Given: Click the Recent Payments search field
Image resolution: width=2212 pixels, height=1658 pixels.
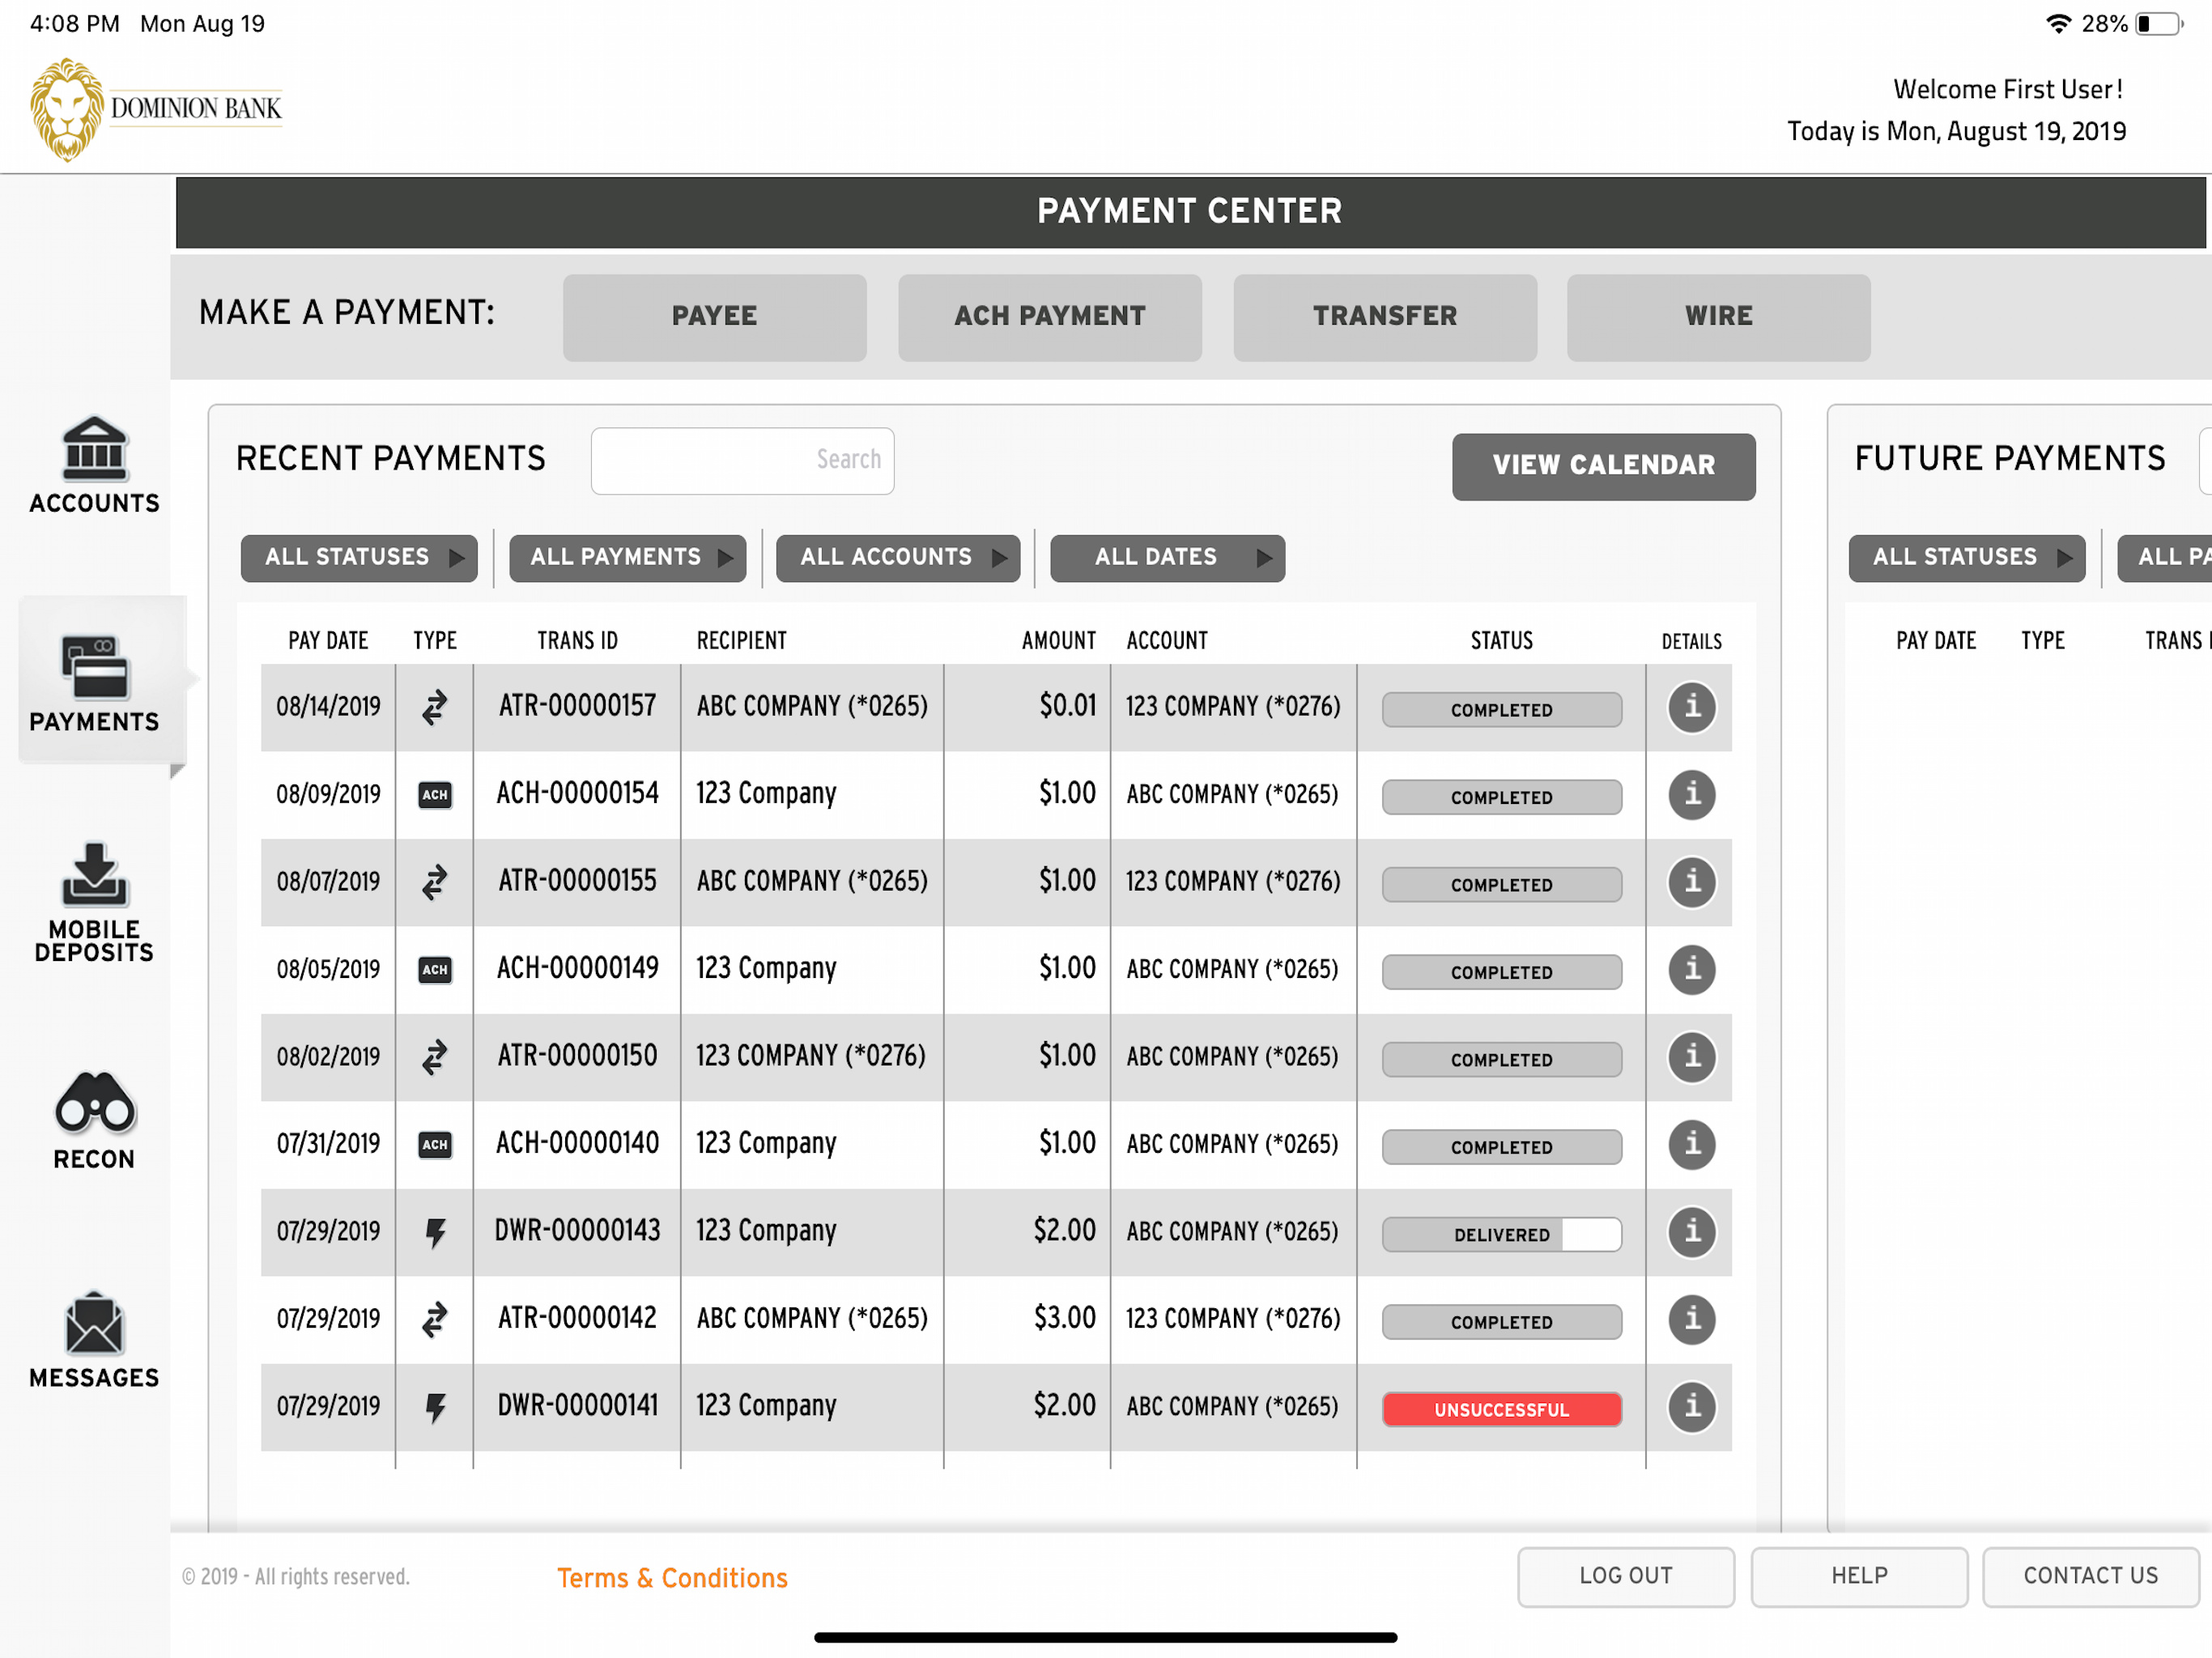Looking at the screenshot, I should 742,461.
